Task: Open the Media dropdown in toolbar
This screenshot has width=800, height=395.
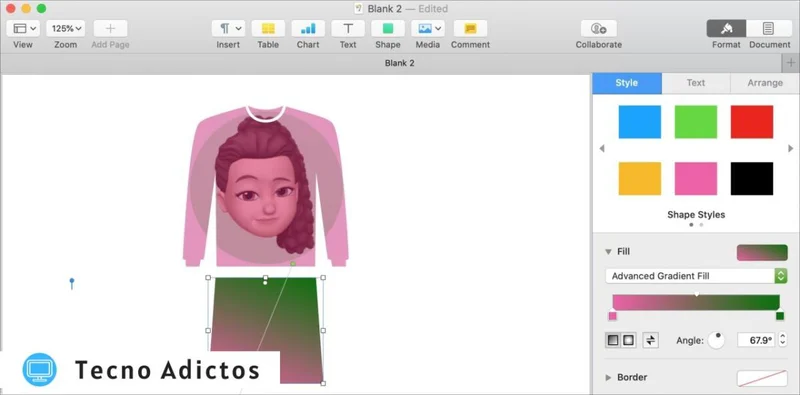Action: [x=428, y=29]
